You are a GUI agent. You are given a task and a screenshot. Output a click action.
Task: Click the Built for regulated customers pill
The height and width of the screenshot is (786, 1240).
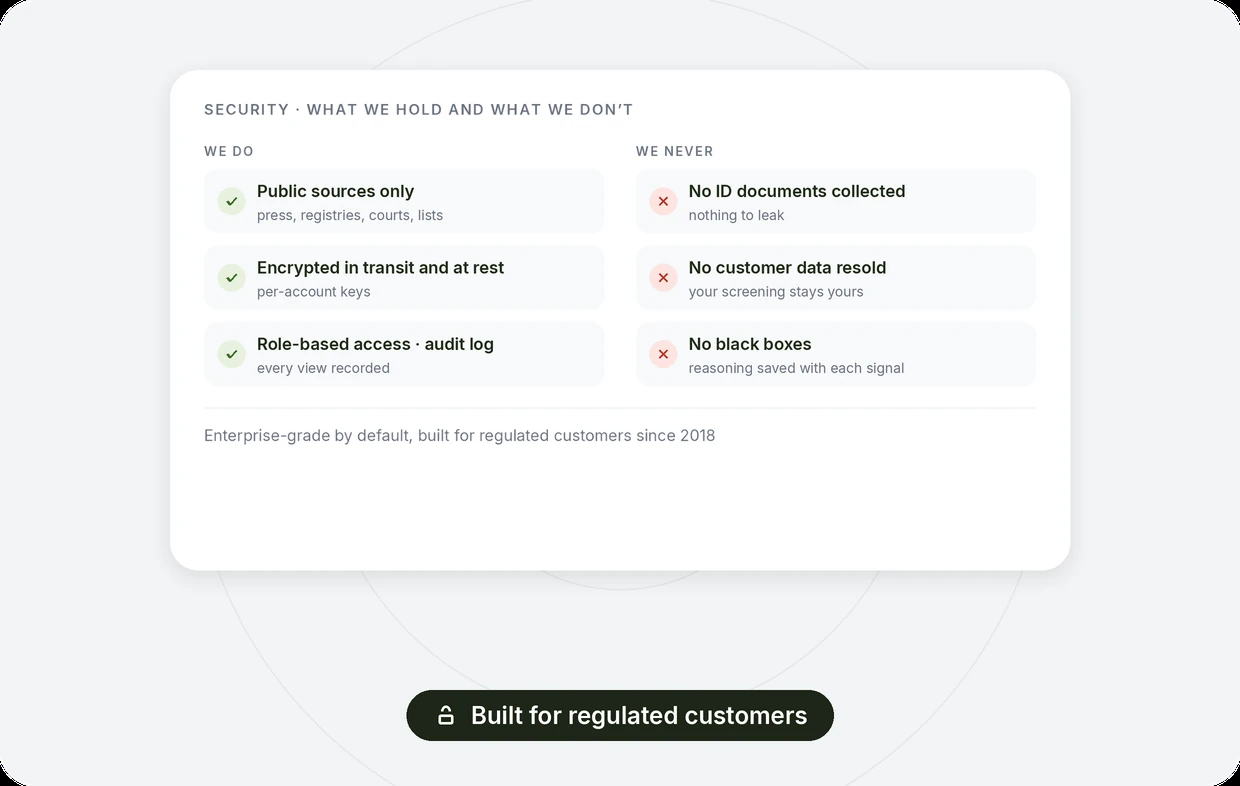point(620,715)
